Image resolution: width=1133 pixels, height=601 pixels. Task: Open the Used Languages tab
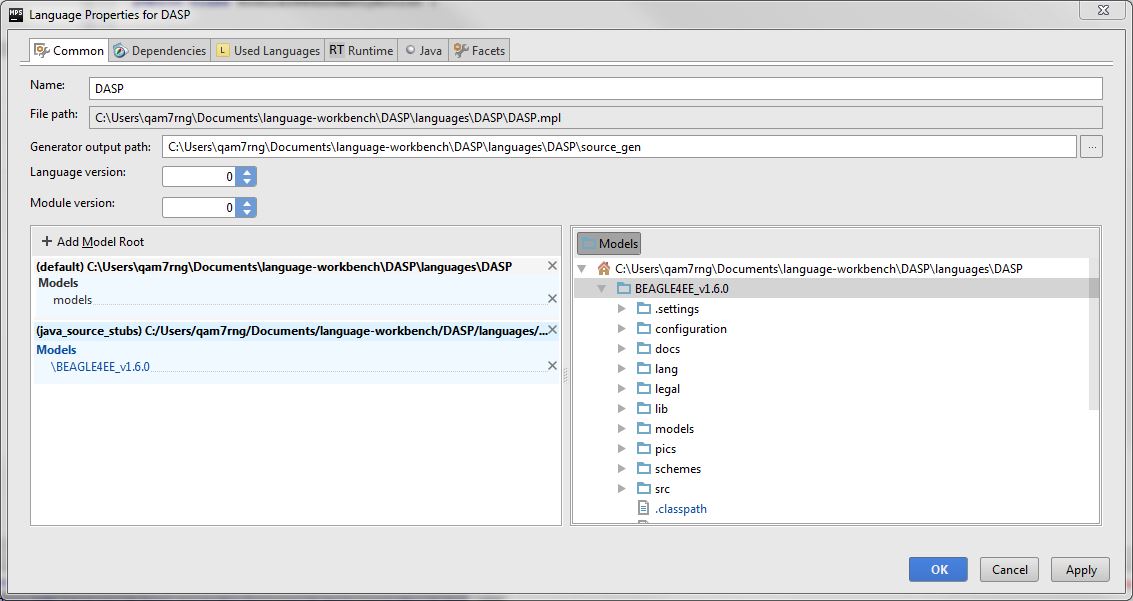click(x=267, y=50)
